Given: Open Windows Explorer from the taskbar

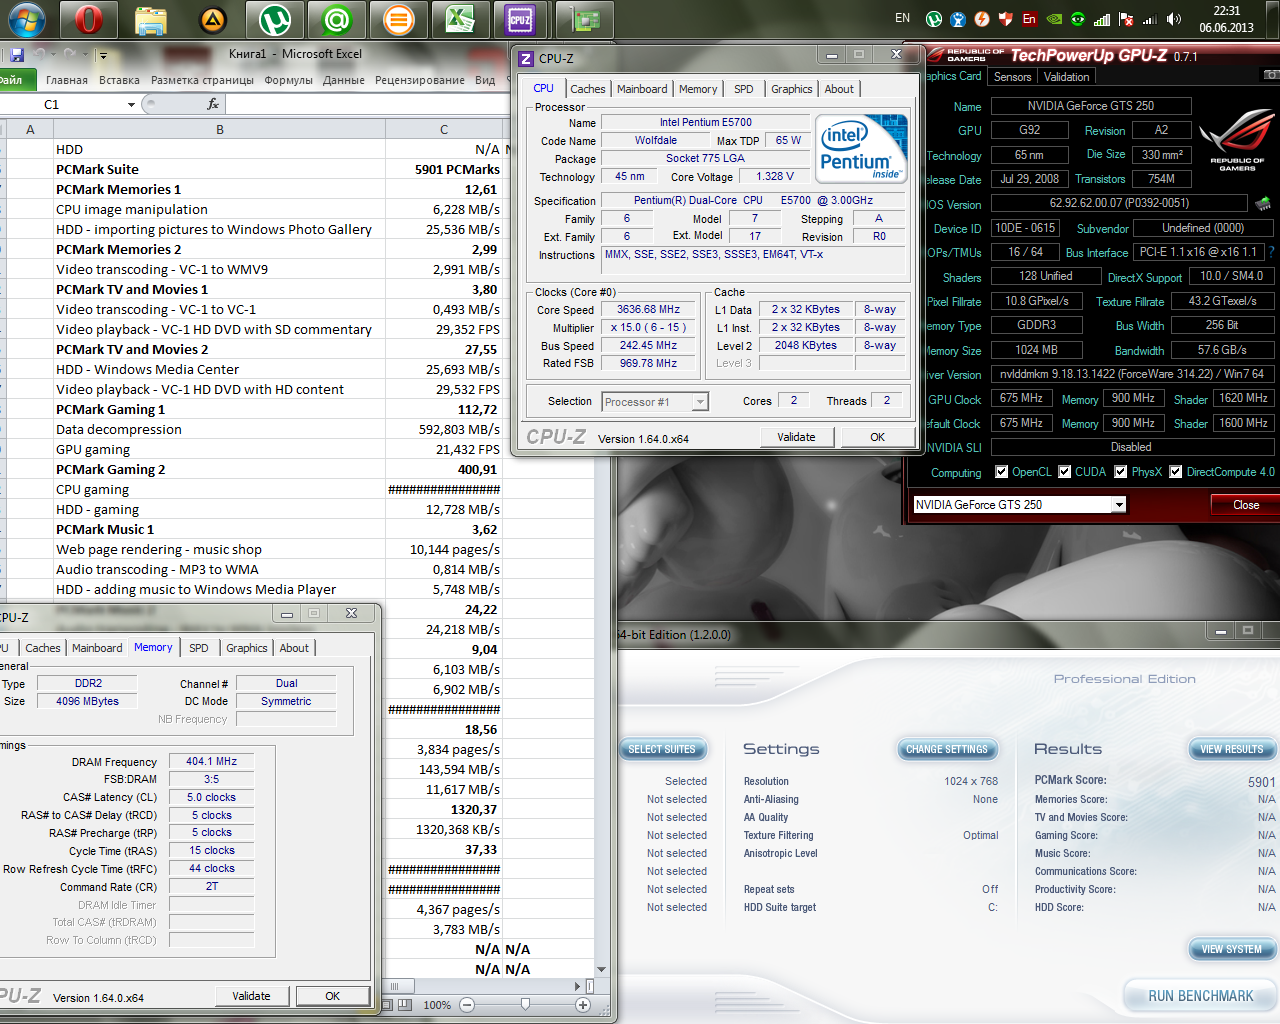Looking at the screenshot, I should [151, 19].
